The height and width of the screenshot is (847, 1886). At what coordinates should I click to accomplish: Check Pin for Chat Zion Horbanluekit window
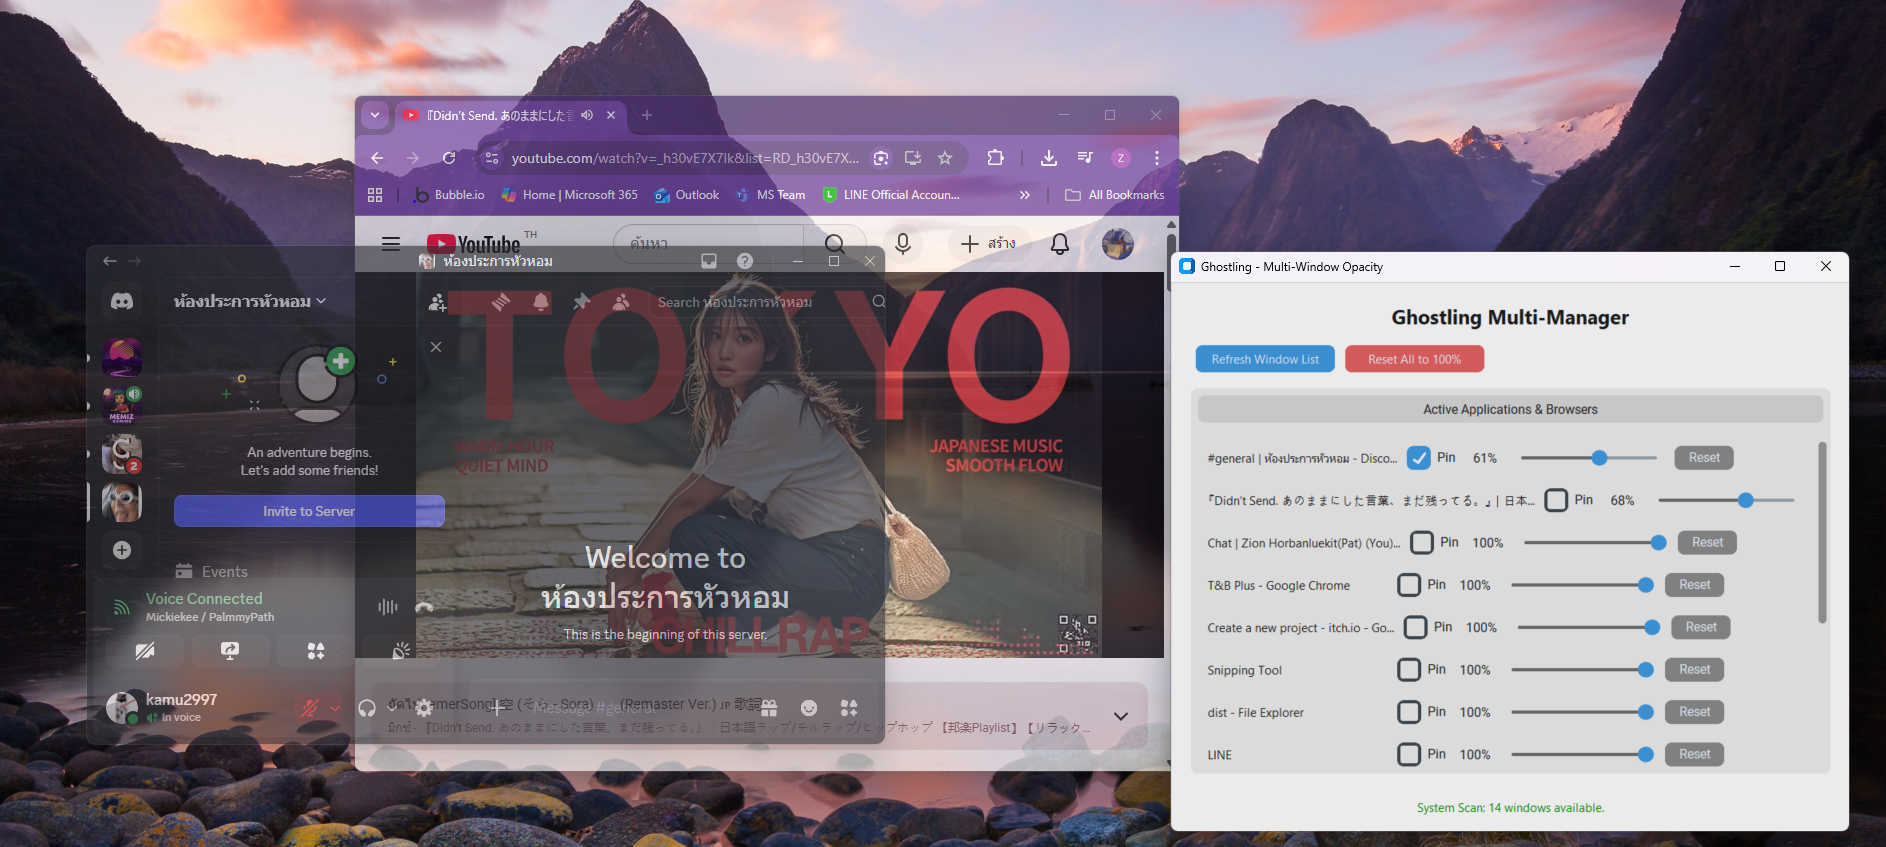[x=1422, y=543]
